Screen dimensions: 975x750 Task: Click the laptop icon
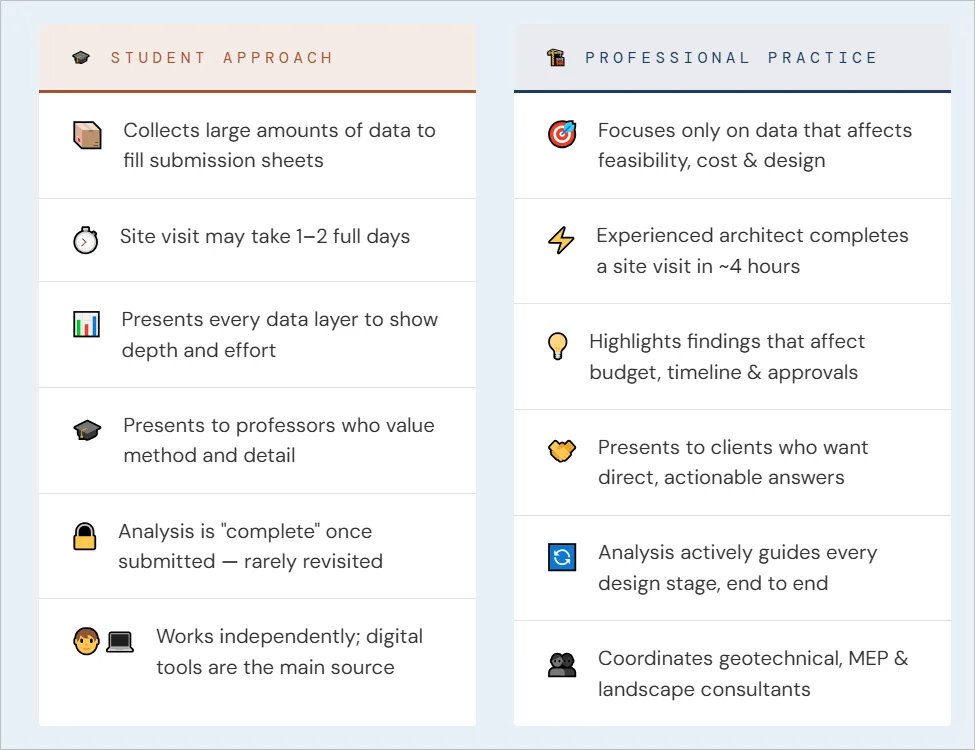pos(120,642)
